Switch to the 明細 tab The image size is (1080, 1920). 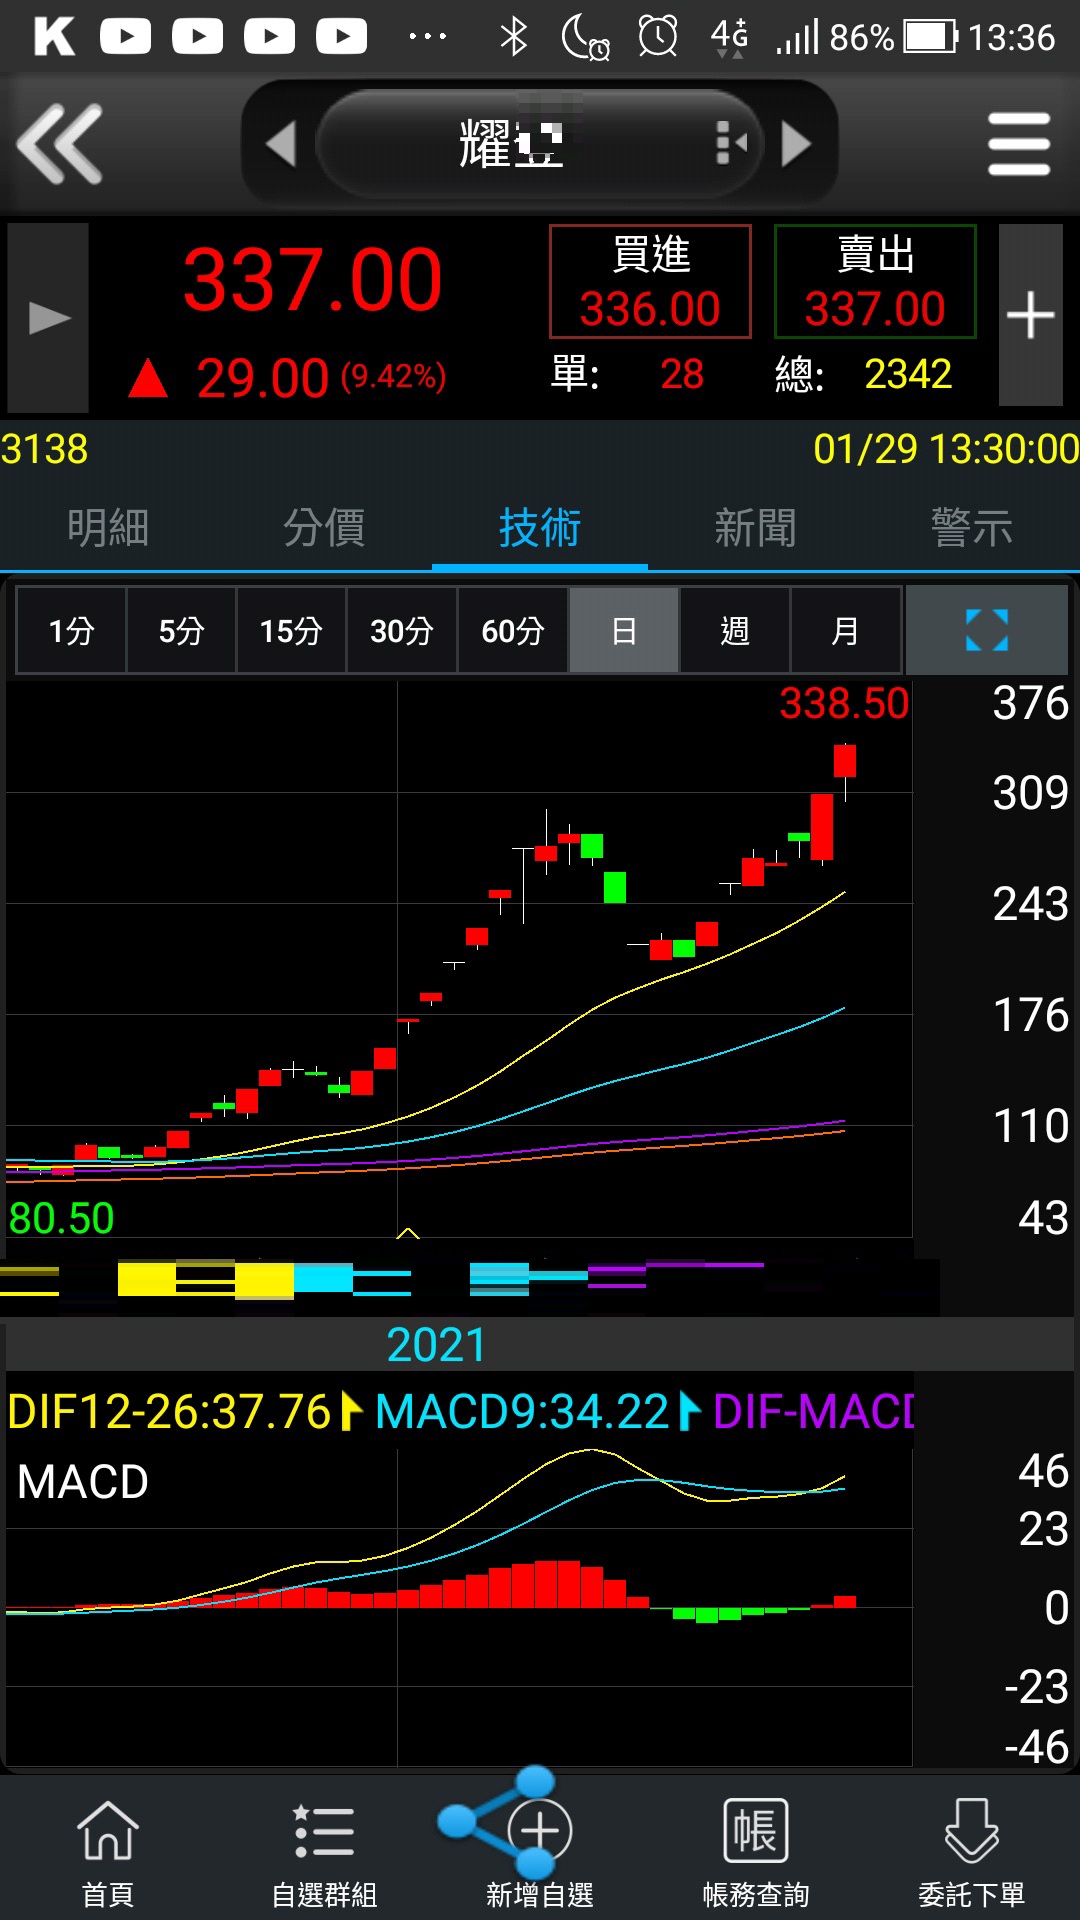click(108, 528)
